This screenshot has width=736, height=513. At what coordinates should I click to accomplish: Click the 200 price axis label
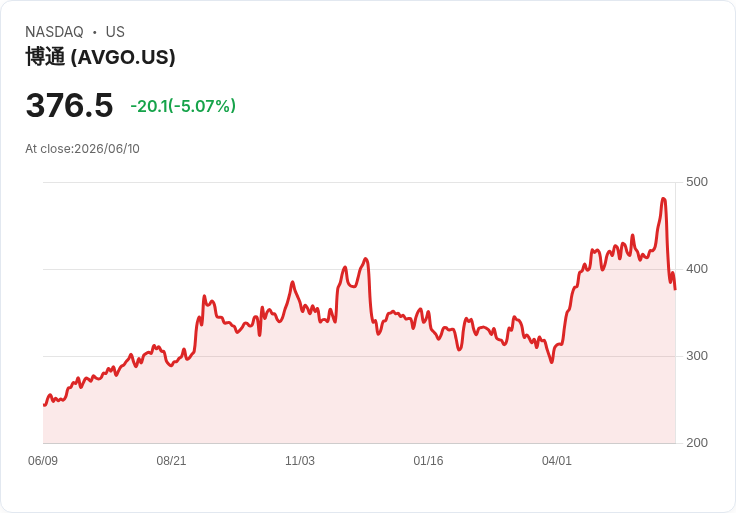coord(697,443)
